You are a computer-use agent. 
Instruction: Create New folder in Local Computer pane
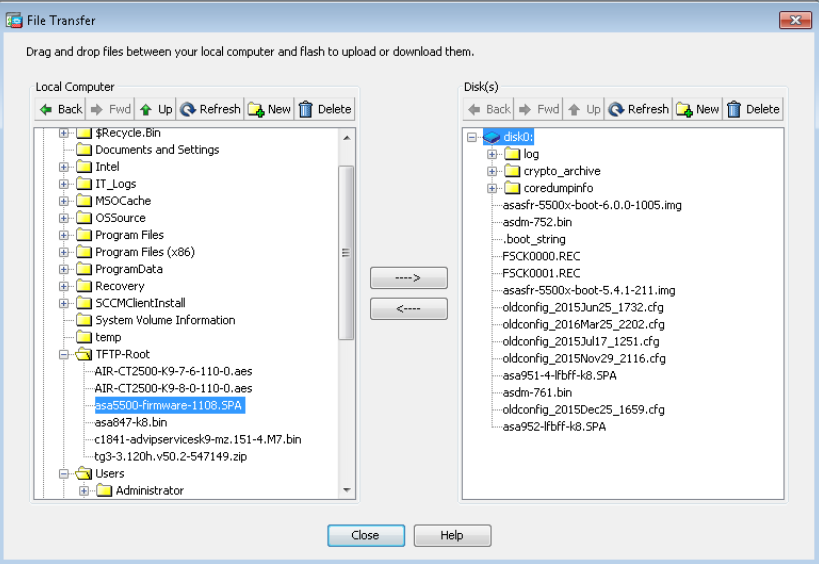[x=269, y=109]
